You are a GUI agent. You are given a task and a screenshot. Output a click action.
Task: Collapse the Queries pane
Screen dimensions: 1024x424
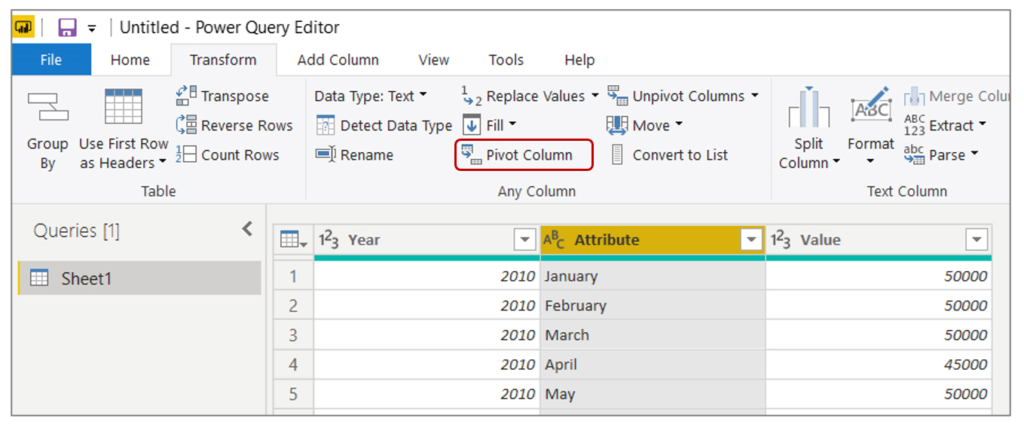247,229
